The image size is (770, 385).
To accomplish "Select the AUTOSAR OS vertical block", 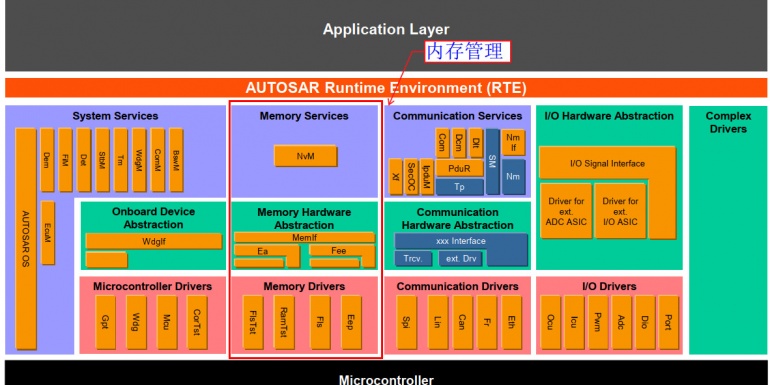I will 26,239.
